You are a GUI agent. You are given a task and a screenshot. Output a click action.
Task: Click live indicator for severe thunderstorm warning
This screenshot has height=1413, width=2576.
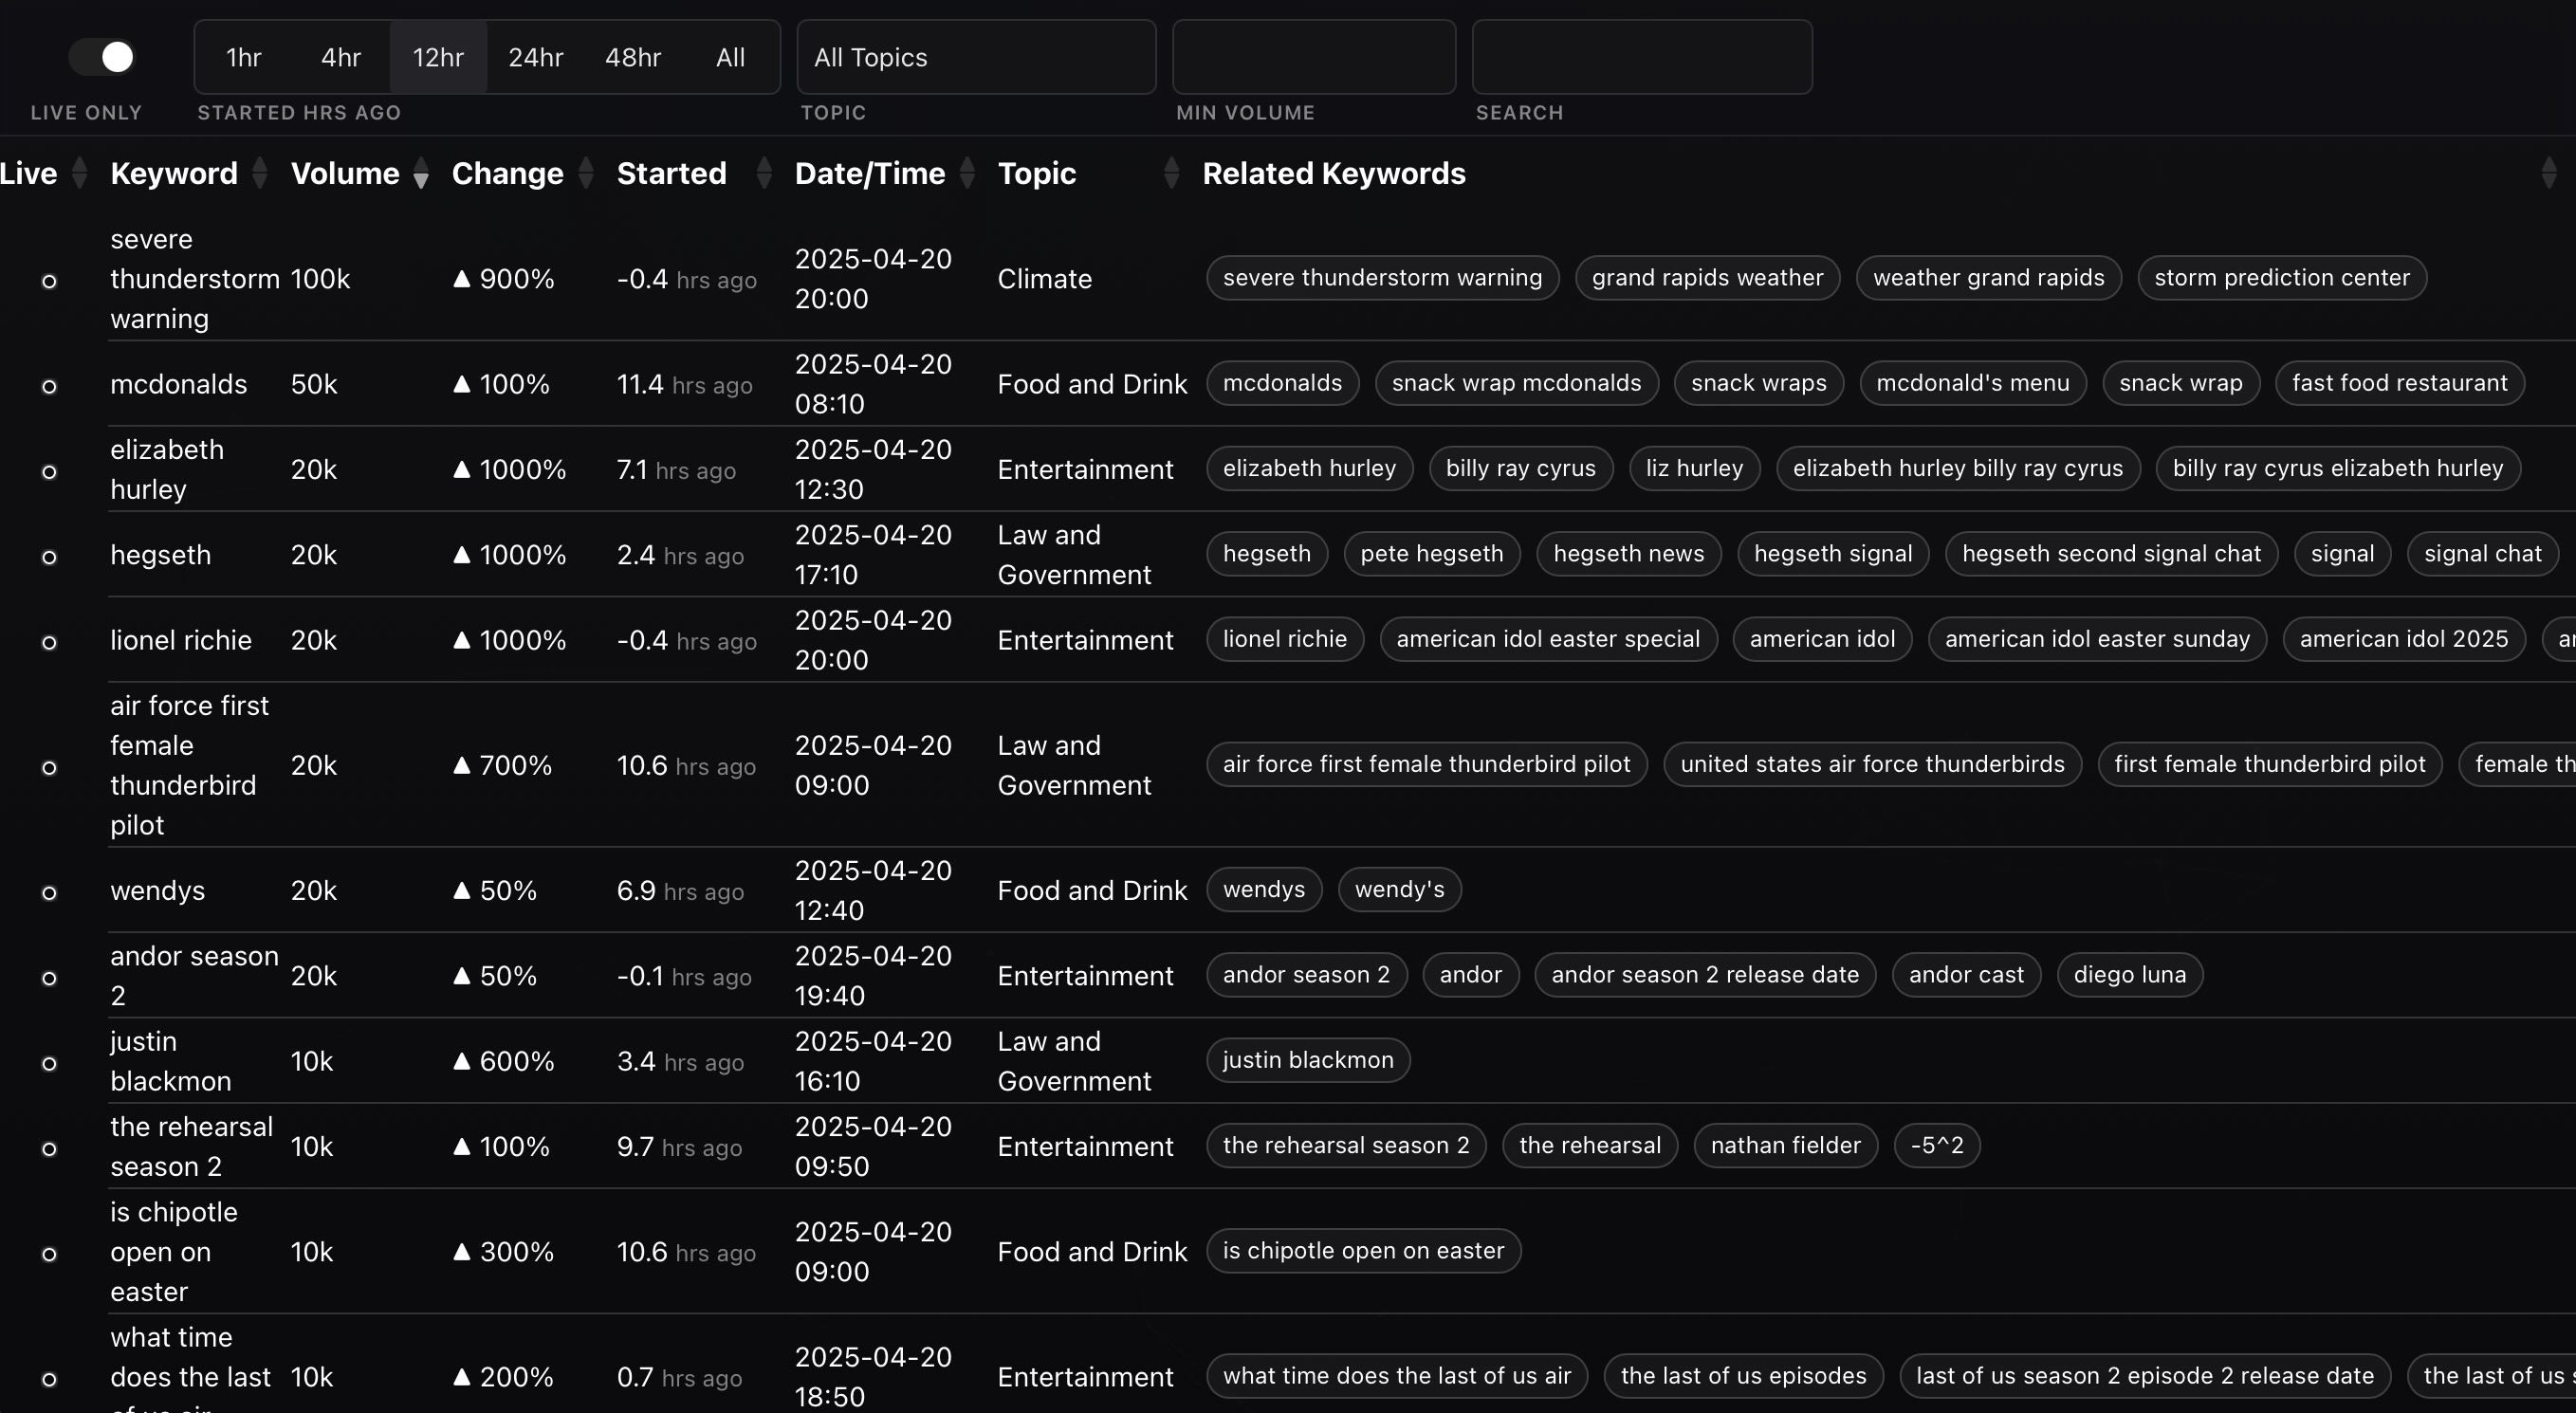[49, 281]
